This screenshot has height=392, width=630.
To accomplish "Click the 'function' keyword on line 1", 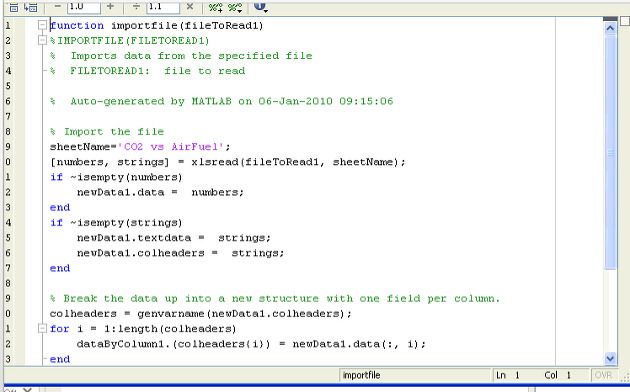I will pyautogui.click(x=77, y=26).
